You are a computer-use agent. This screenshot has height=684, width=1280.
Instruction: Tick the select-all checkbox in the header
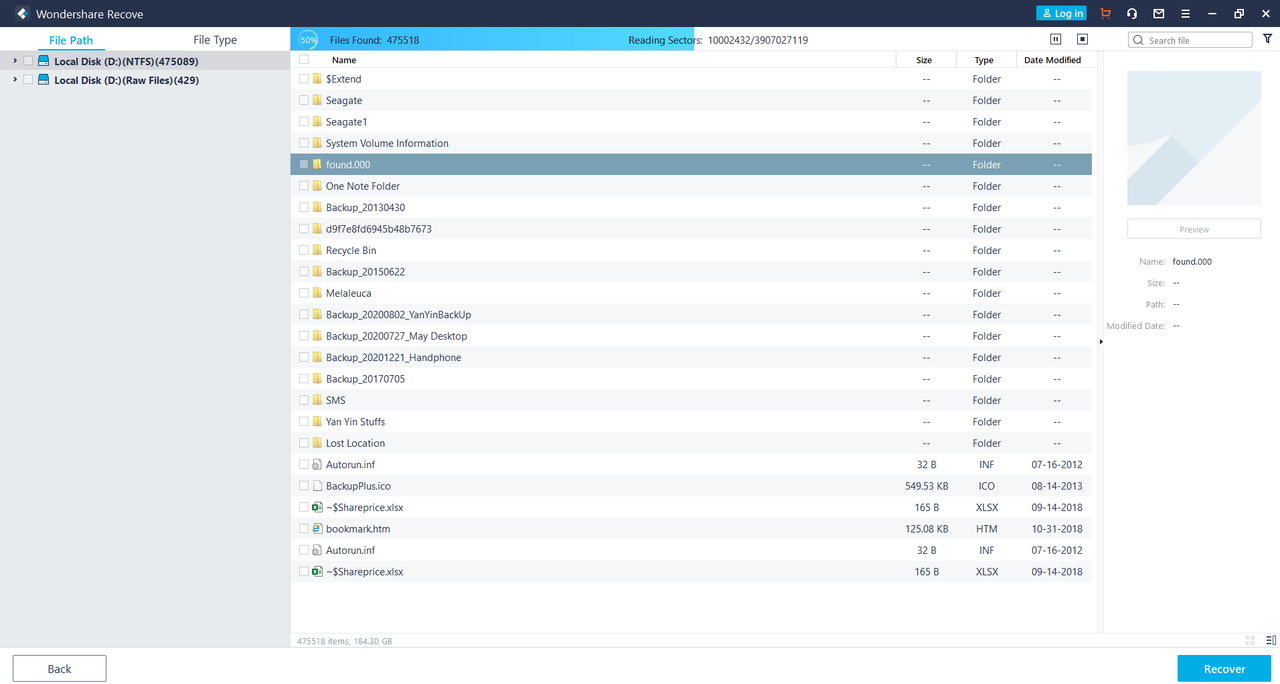(x=304, y=60)
